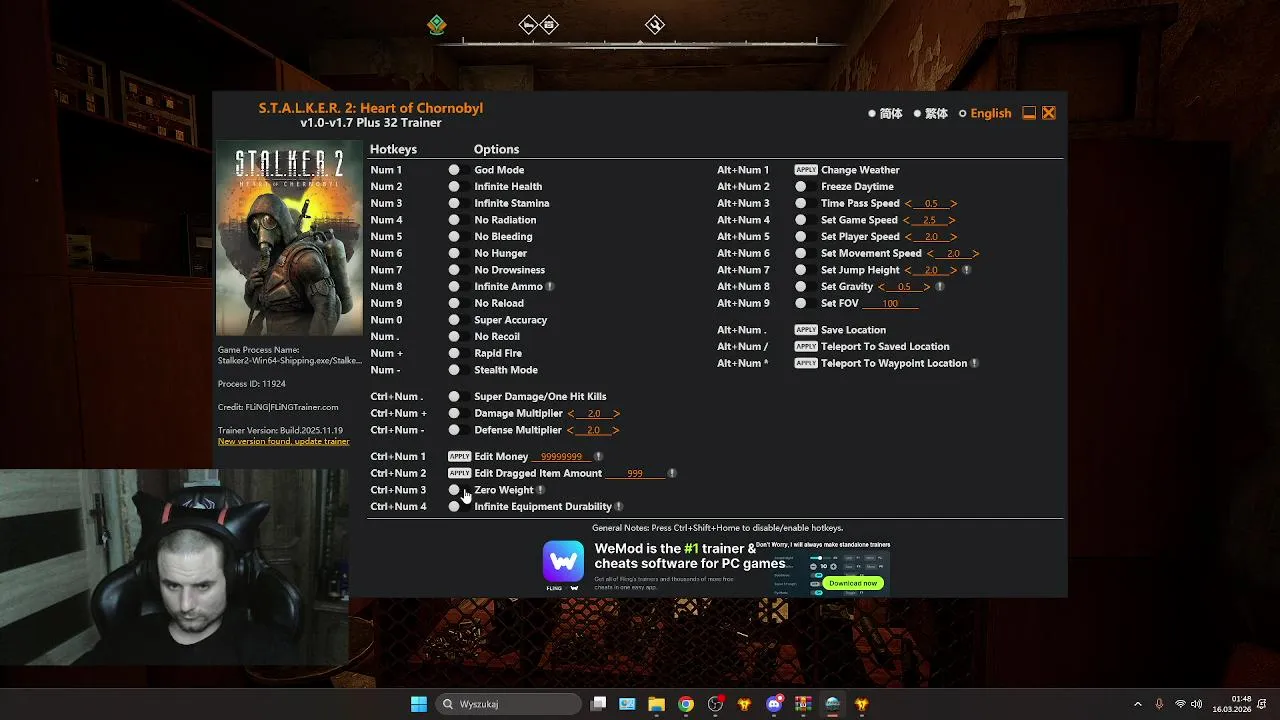Screen dimensions: 1280x720
Task: Open WinRAR from taskbar
Action: pyautogui.click(x=803, y=704)
